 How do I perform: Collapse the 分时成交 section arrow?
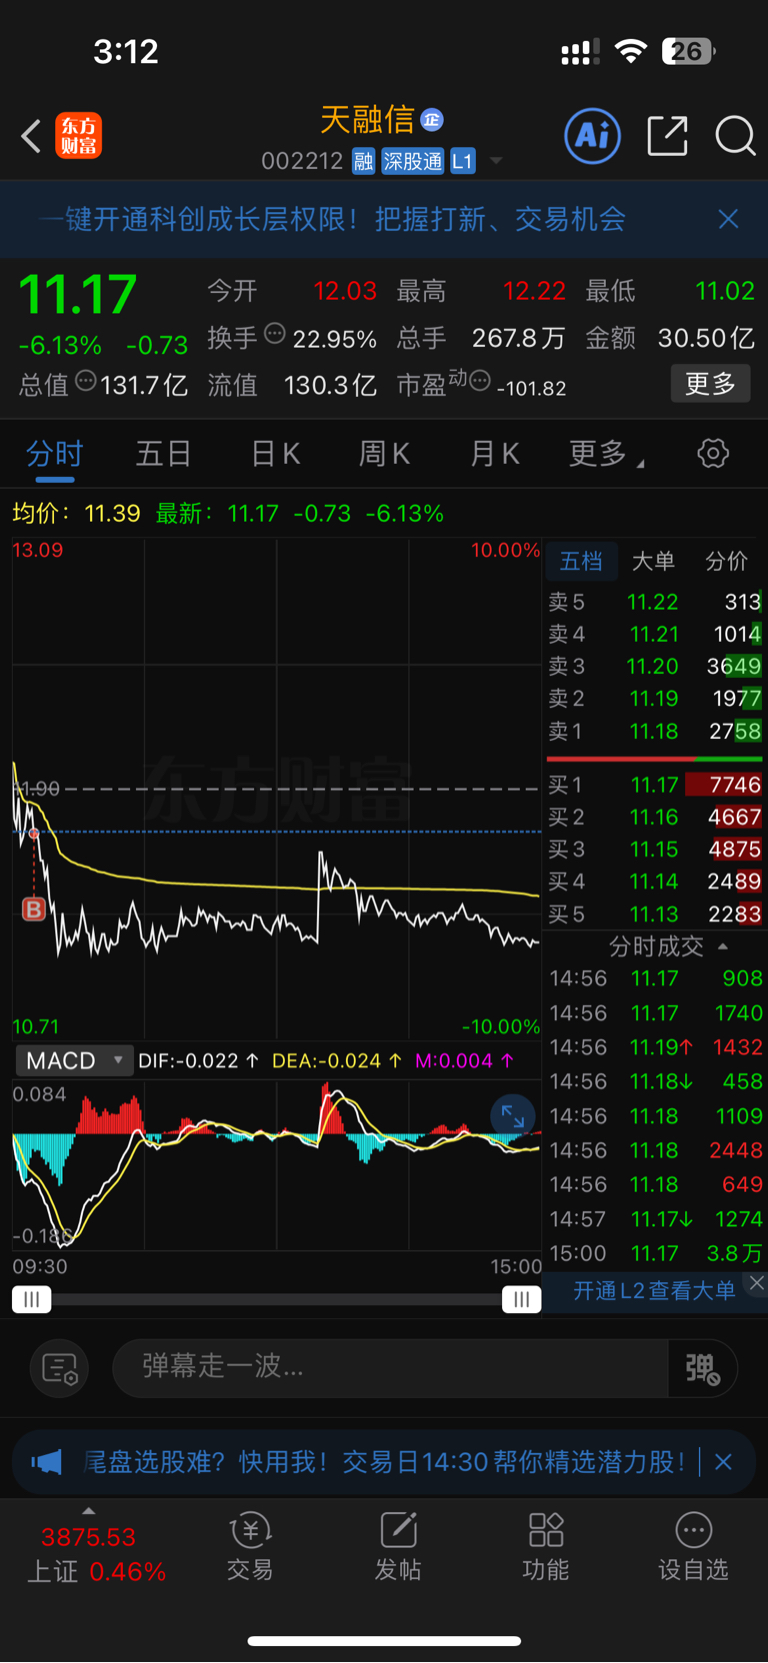(x=723, y=946)
